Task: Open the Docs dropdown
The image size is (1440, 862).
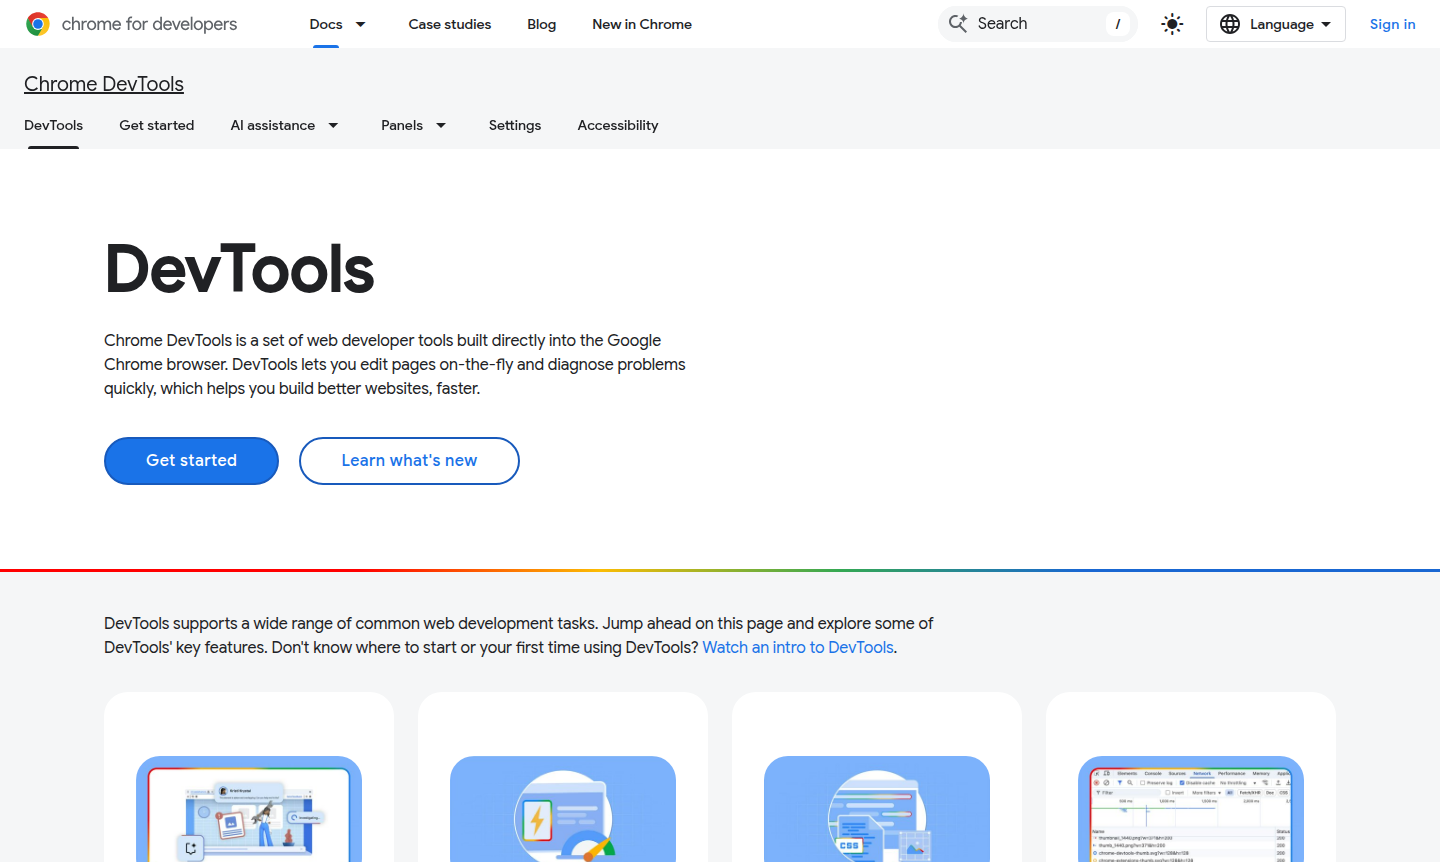Action: click(337, 24)
